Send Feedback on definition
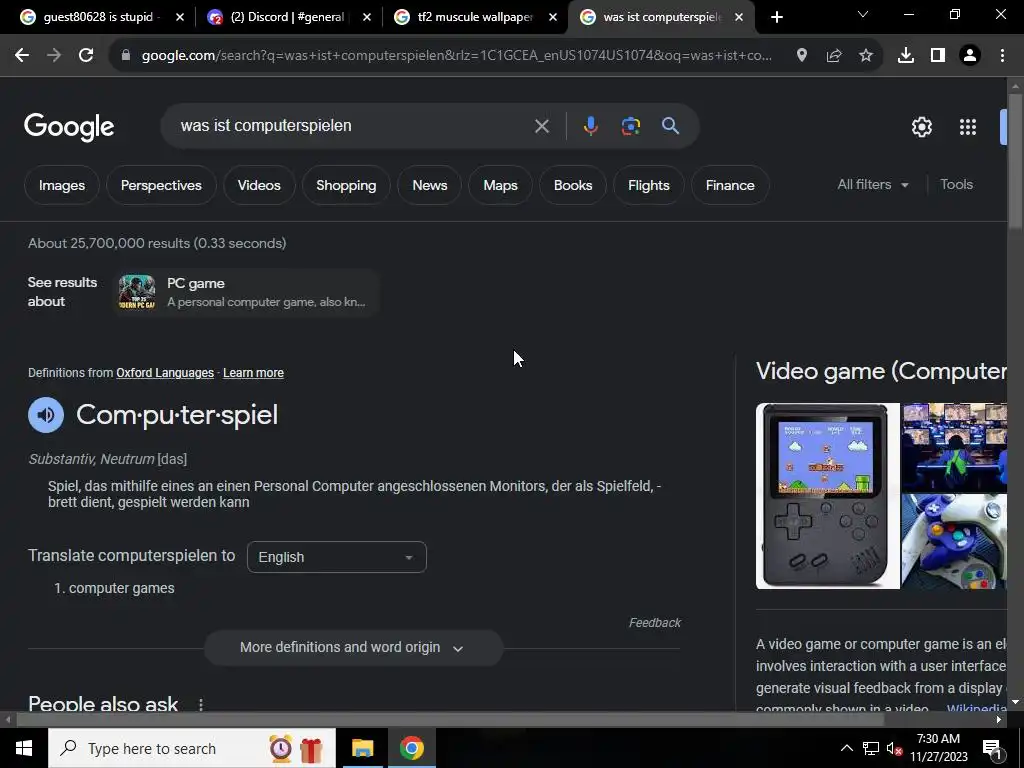Image resolution: width=1024 pixels, height=768 pixels. pos(654,623)
